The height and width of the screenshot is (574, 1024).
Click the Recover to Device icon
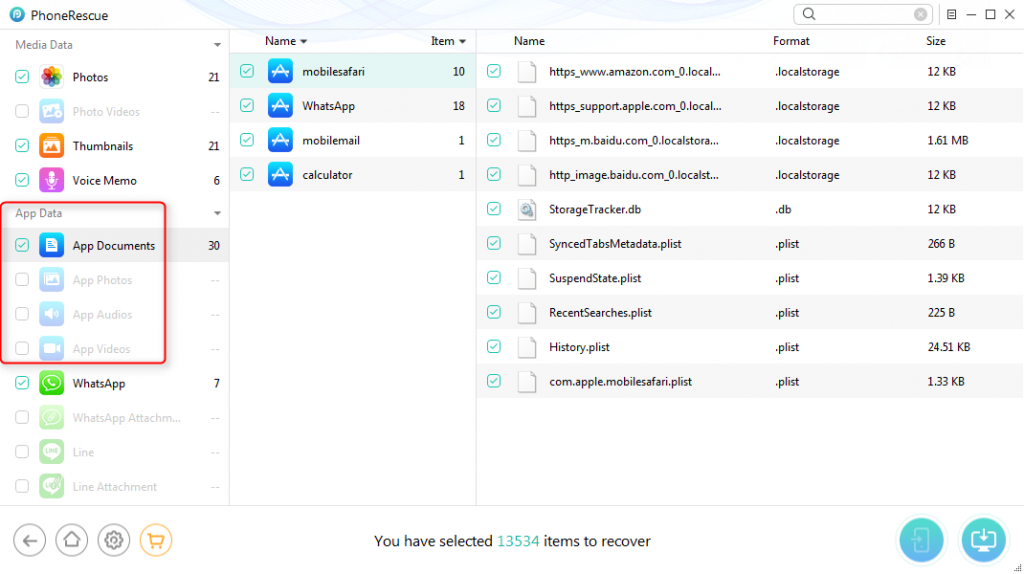pos(921,539)
